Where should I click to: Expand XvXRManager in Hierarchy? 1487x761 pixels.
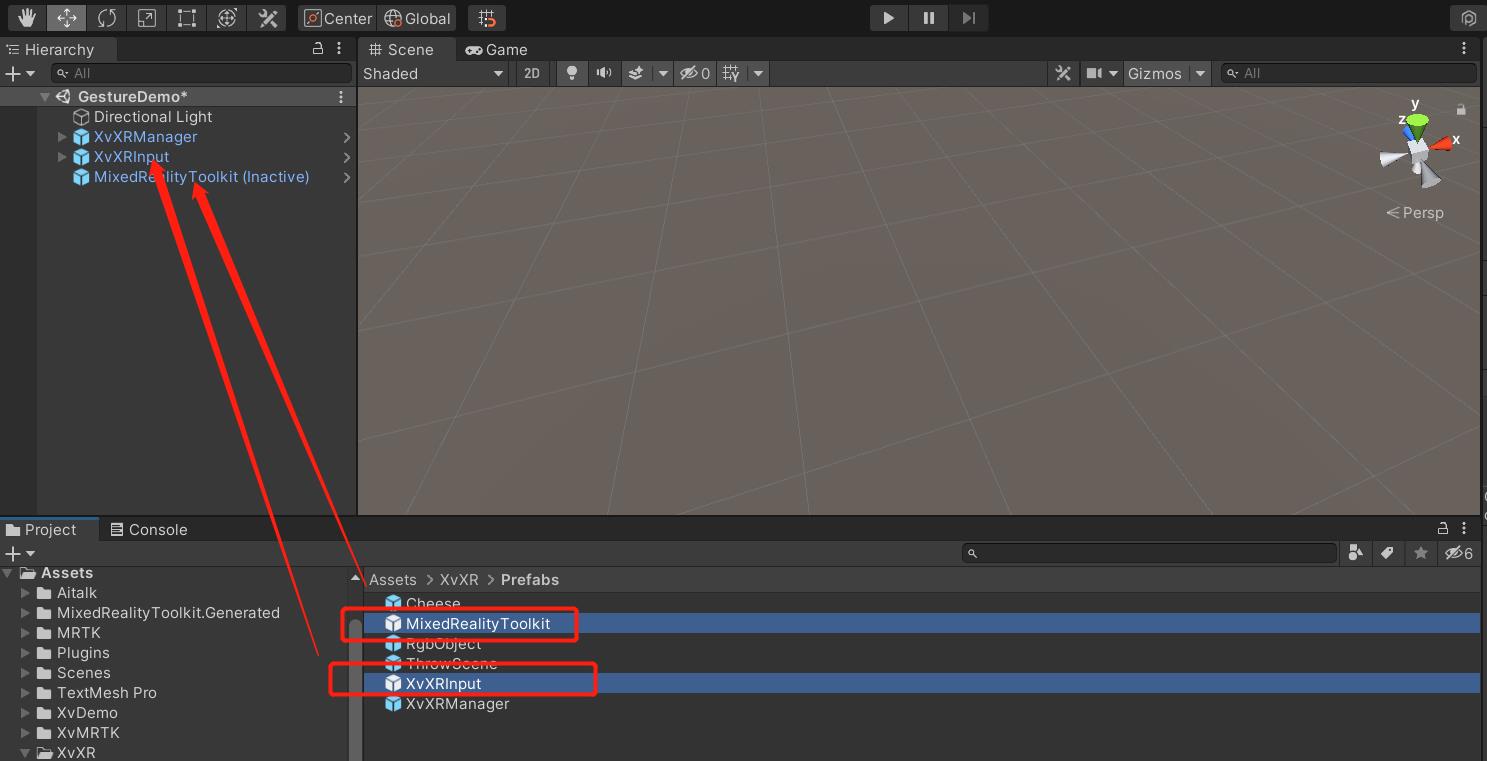click(62, 137)
